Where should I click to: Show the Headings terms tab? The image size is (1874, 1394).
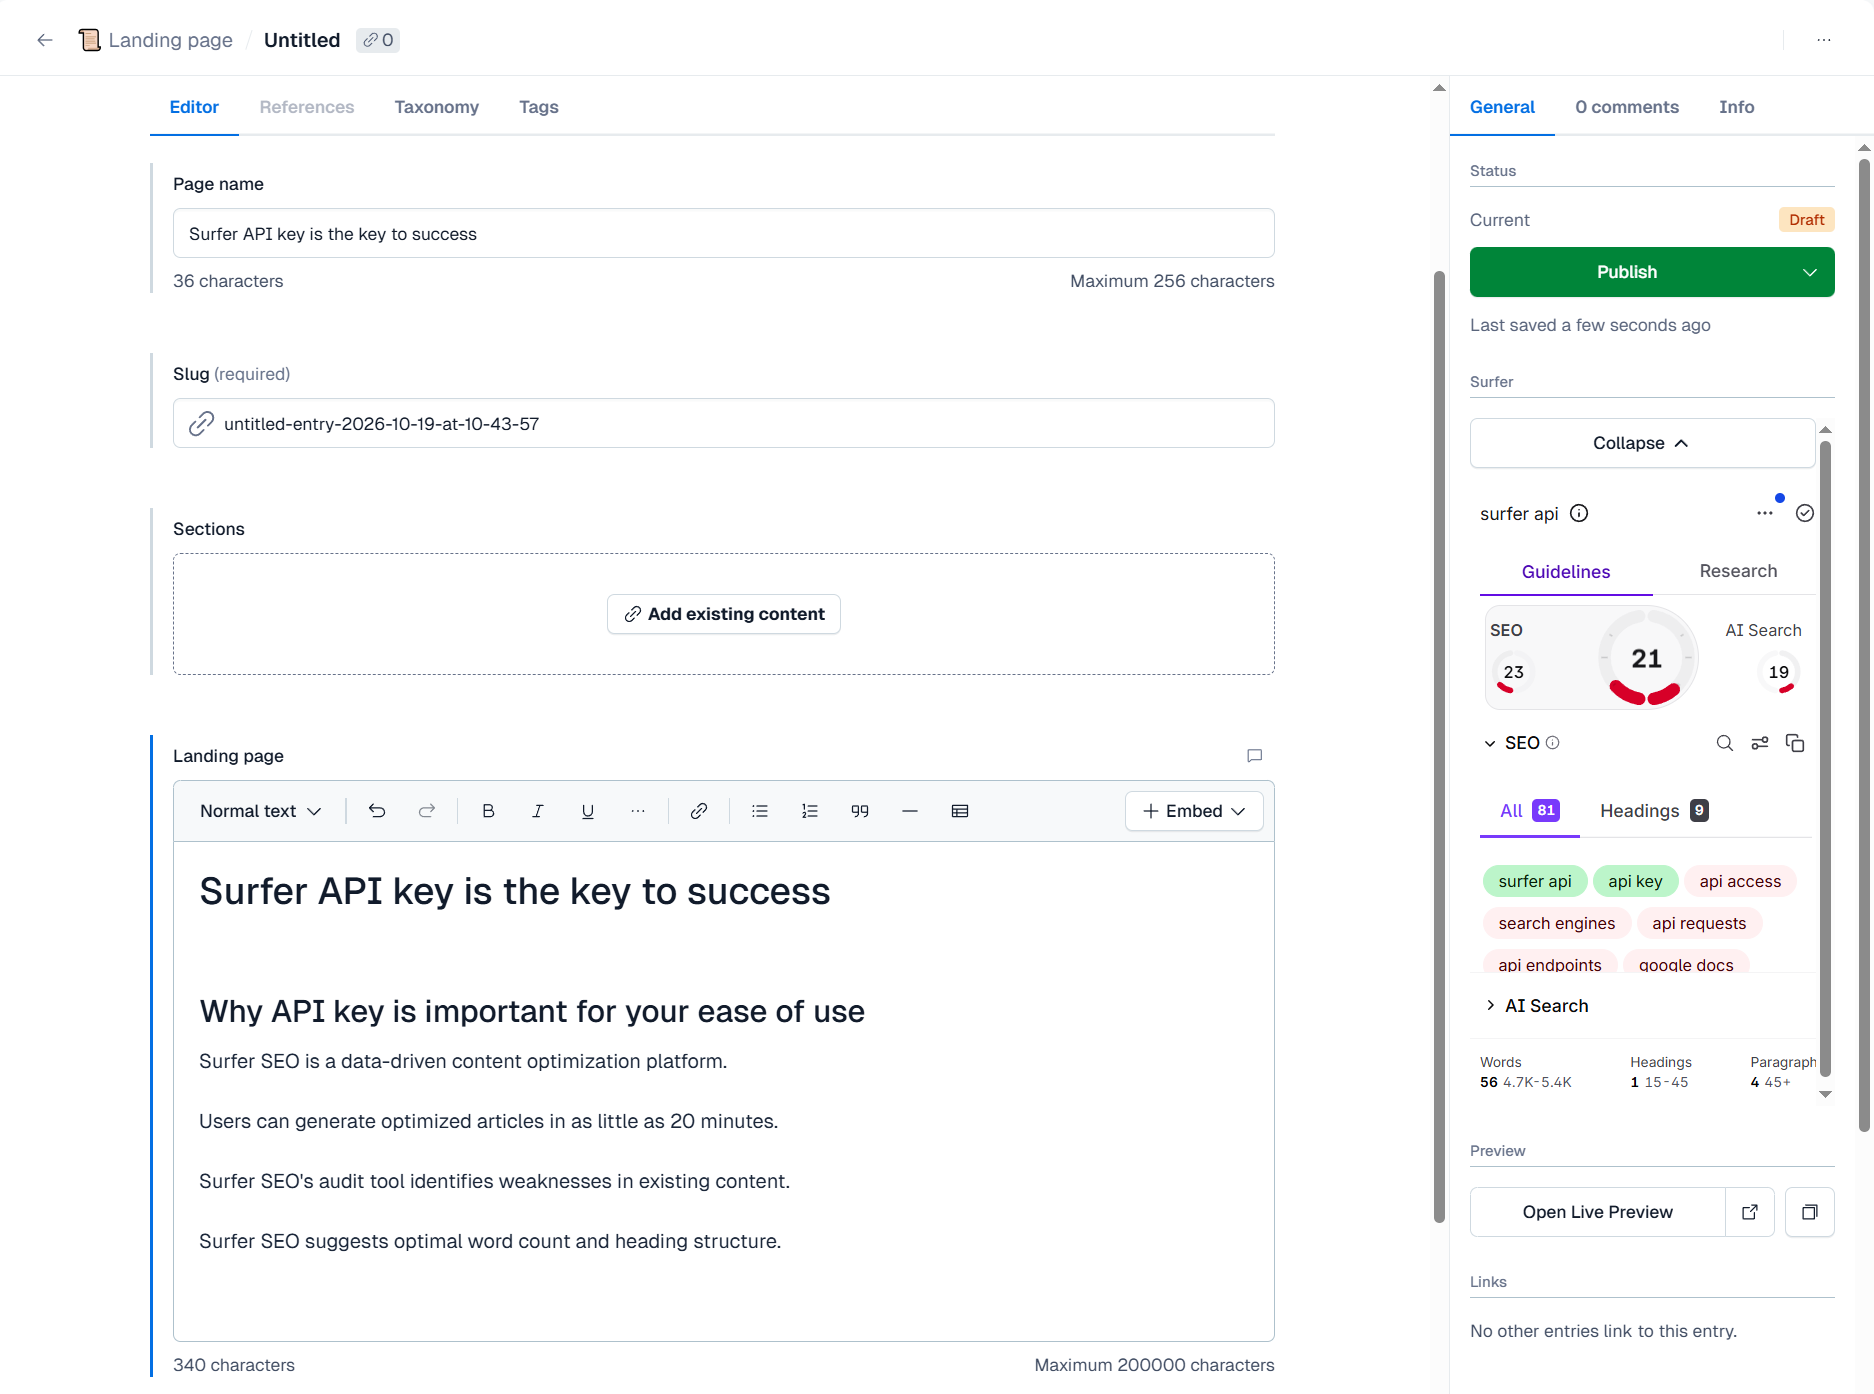(x=1654, y=811)
